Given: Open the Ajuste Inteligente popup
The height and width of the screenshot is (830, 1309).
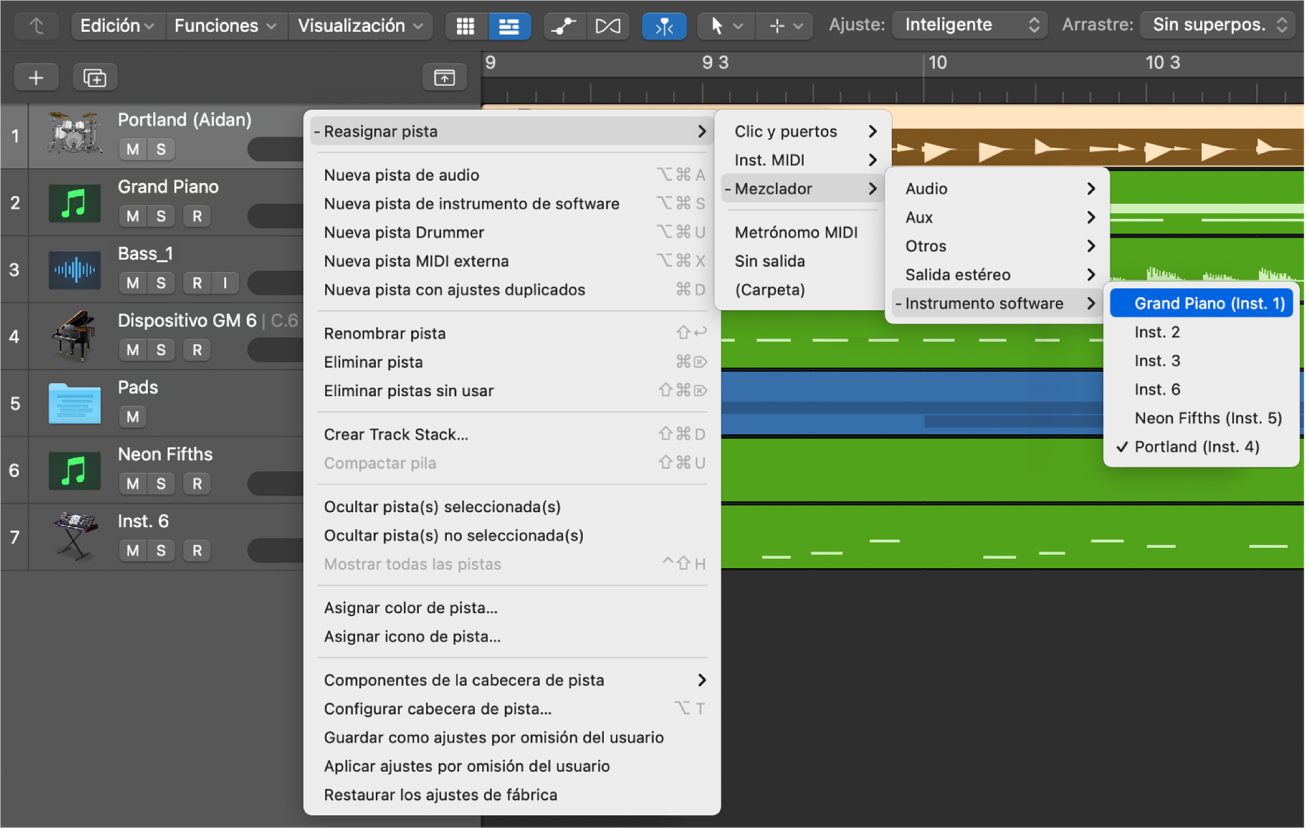Looking at the screenshot, I should tap(969, 26).
